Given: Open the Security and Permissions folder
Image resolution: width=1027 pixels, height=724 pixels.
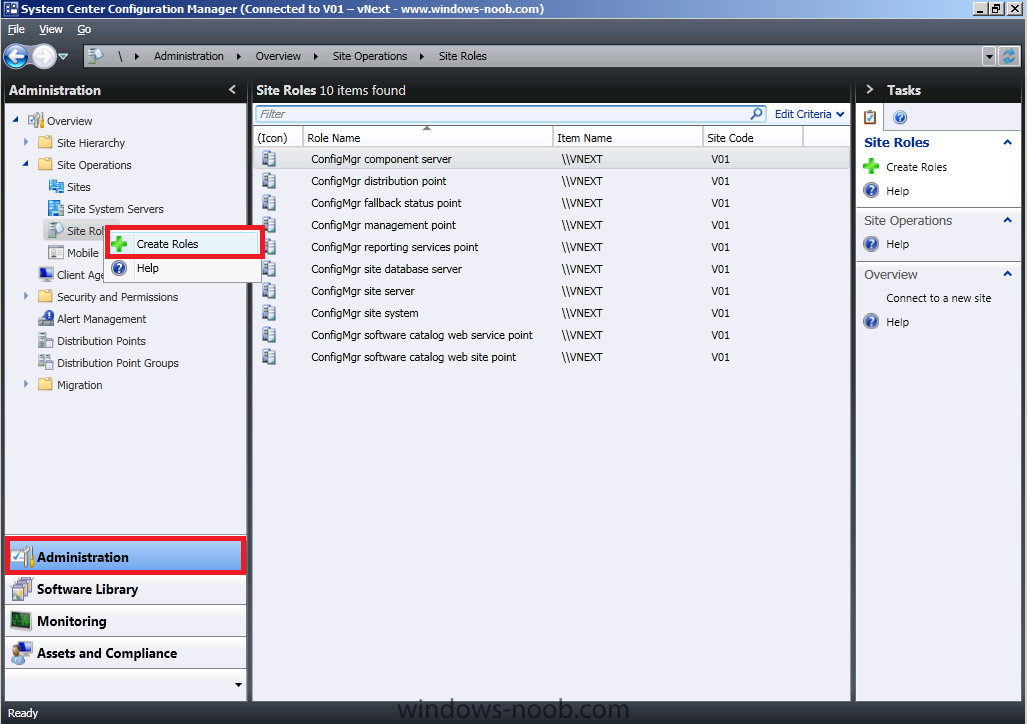Looking at the screenshot, I should click(45, 296).
